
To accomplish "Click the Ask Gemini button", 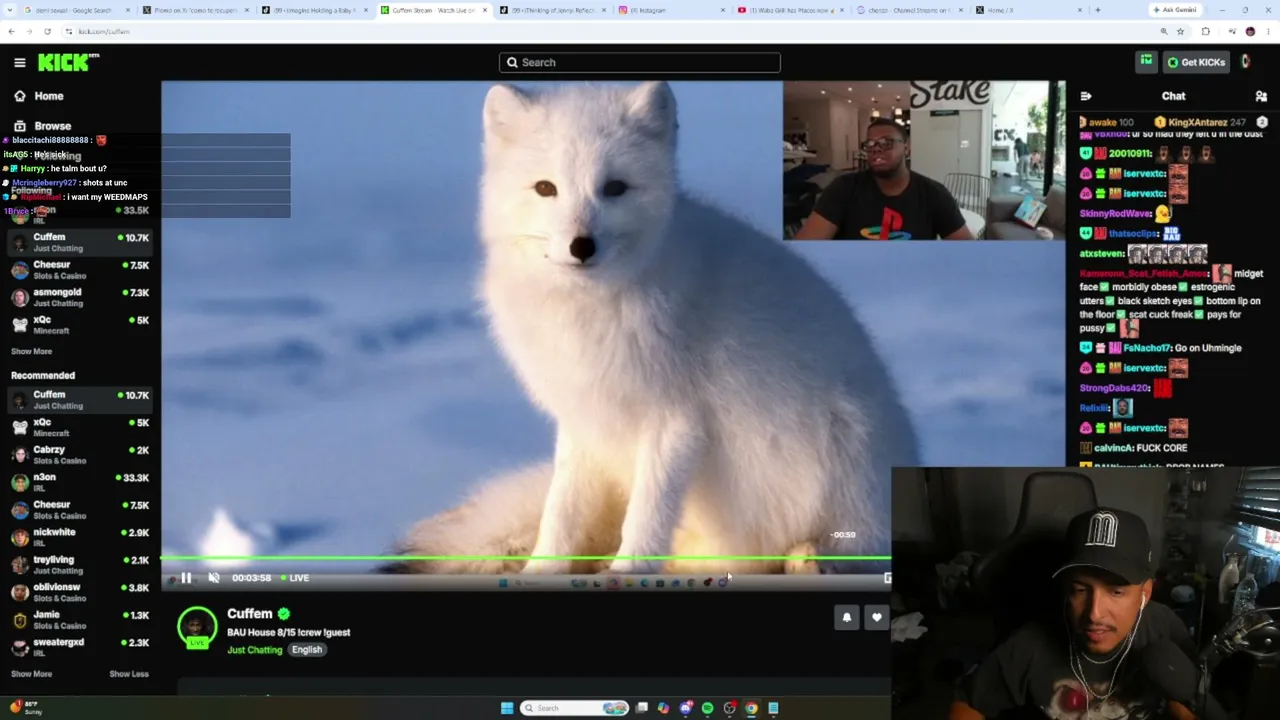I will 1175,10.
